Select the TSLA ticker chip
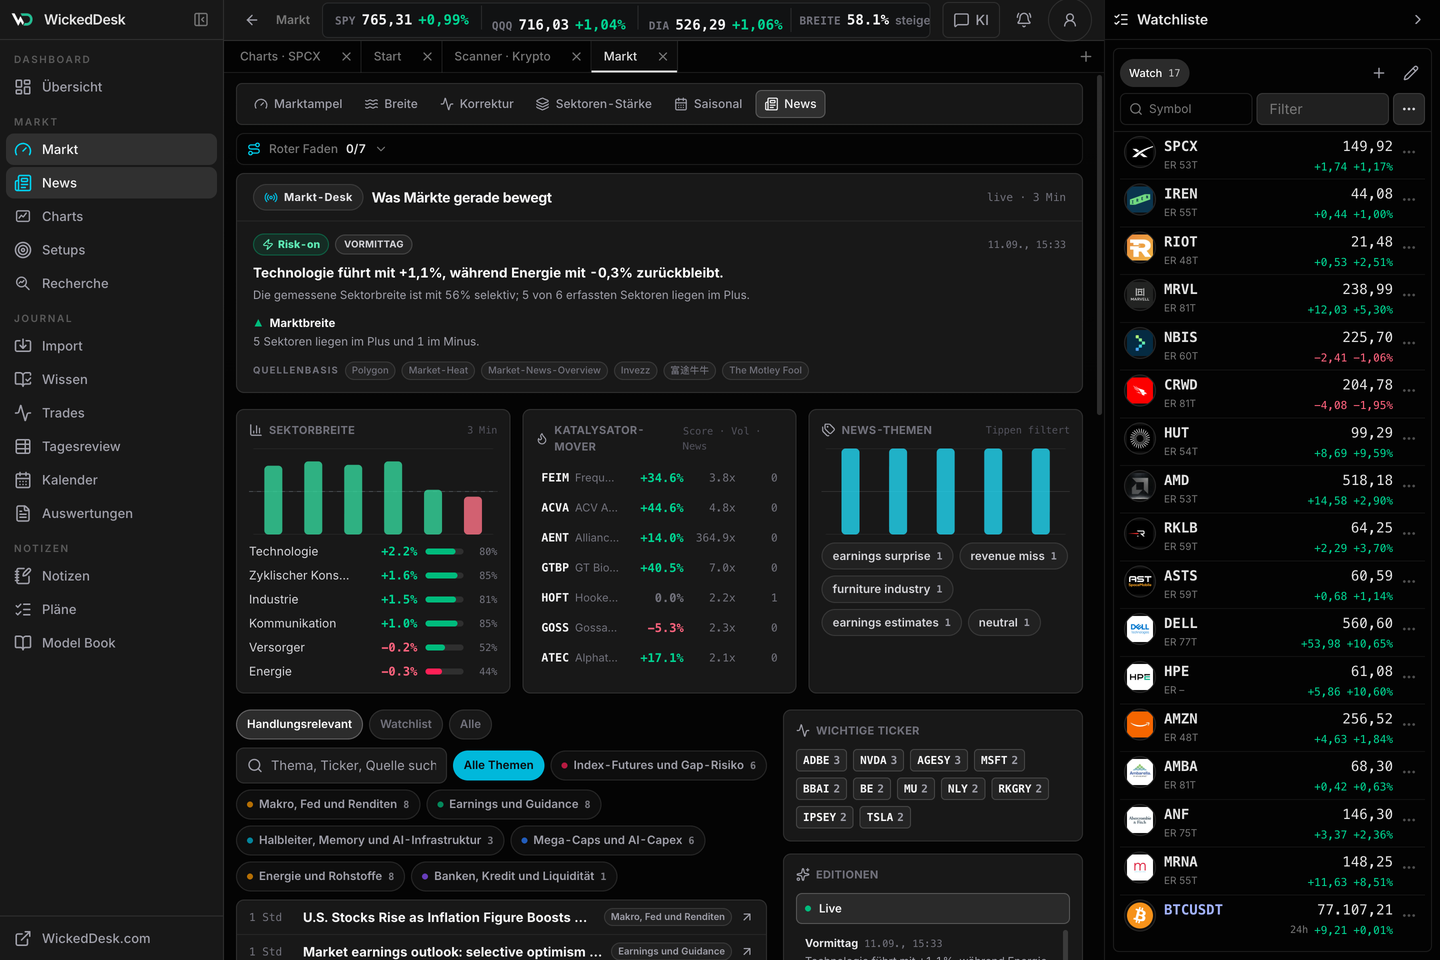Screen dimensions: 1440x960 (885, 818)
